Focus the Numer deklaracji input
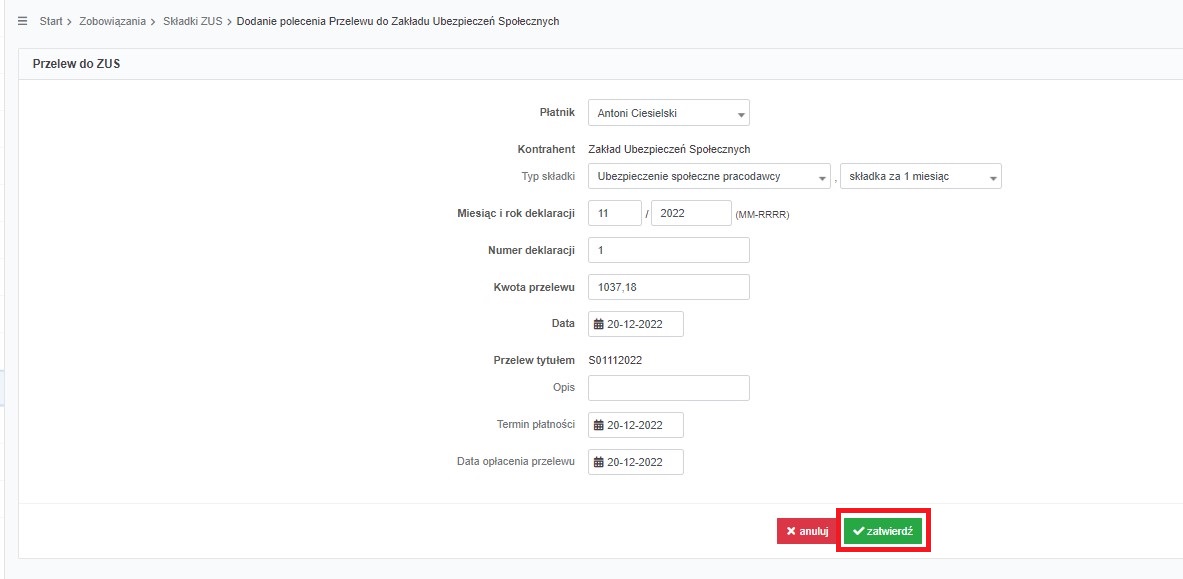Screen dimensions: 1183x579 [x=669, y=250]
